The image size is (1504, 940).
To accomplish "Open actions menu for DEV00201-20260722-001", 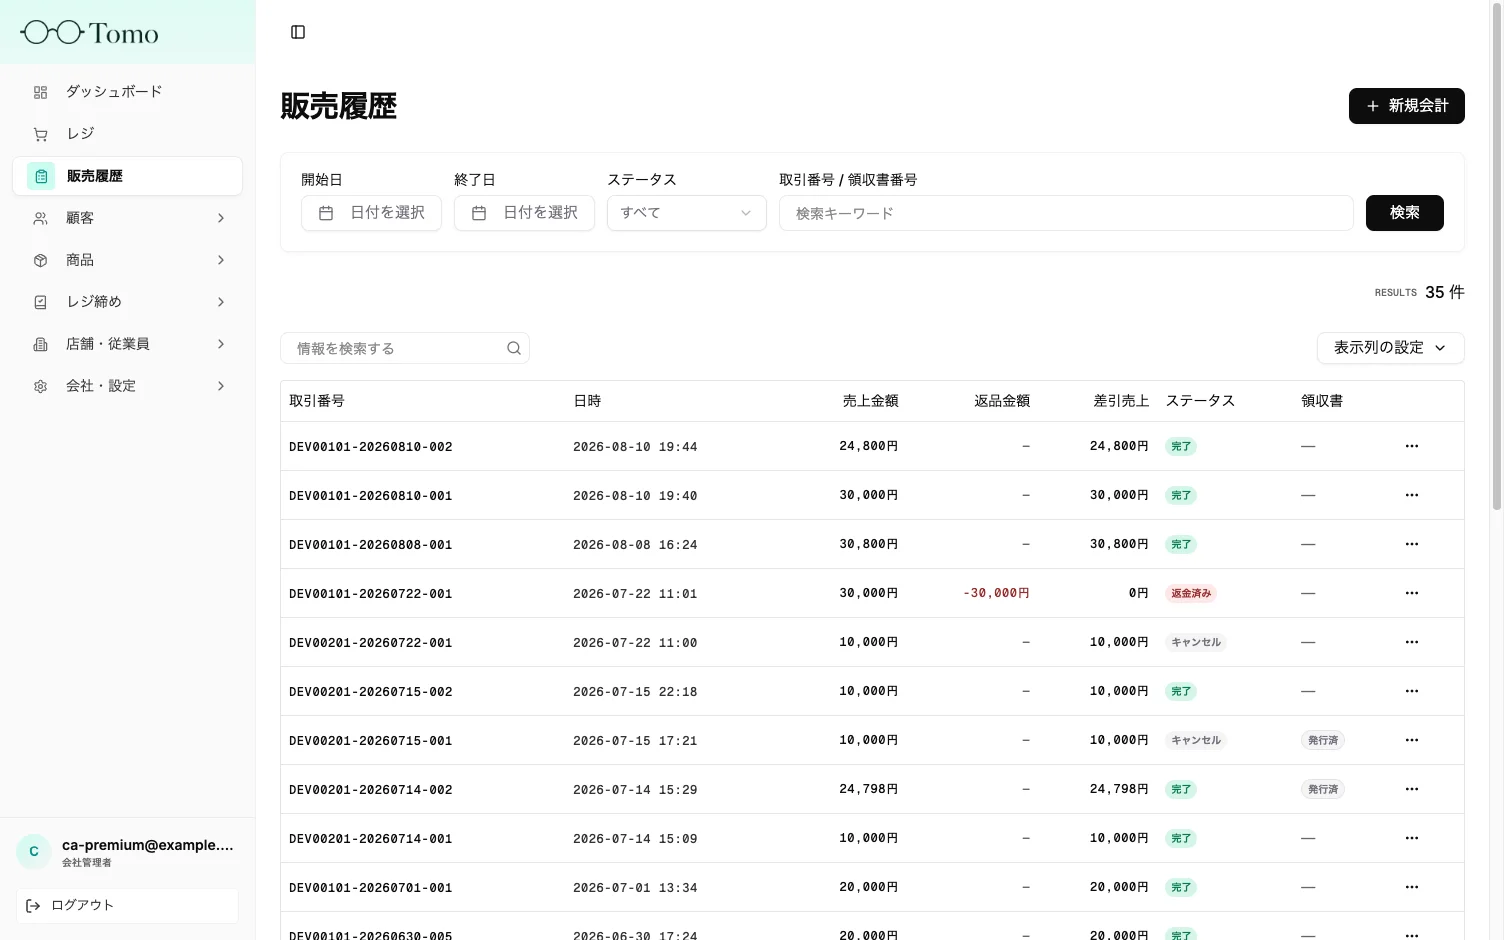I will (x=1412, y=642).
